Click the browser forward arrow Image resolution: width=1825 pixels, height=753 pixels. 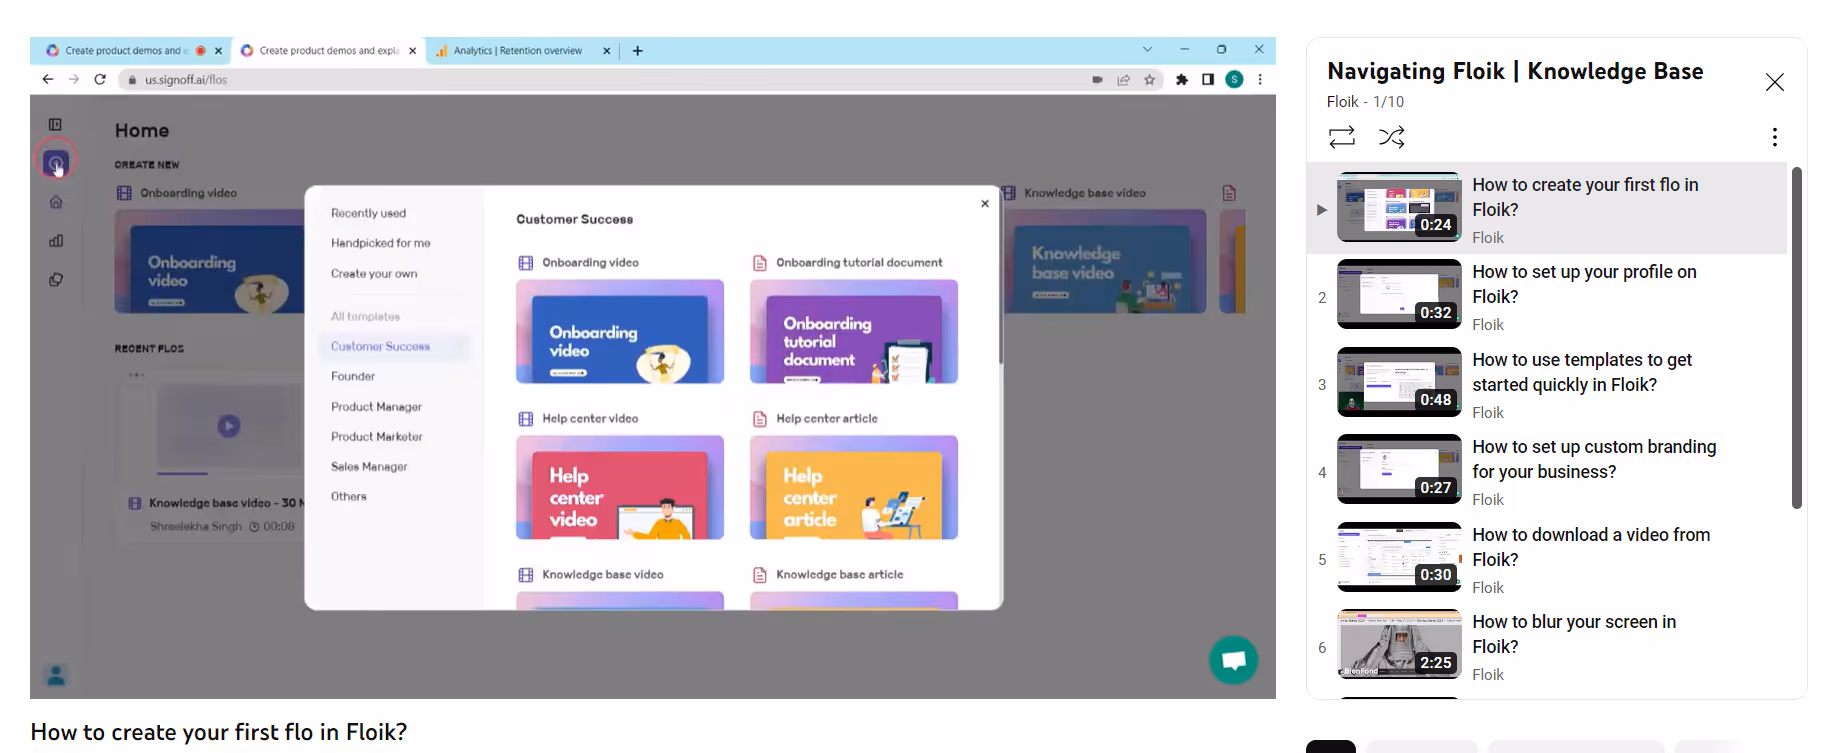pos(73,79)
